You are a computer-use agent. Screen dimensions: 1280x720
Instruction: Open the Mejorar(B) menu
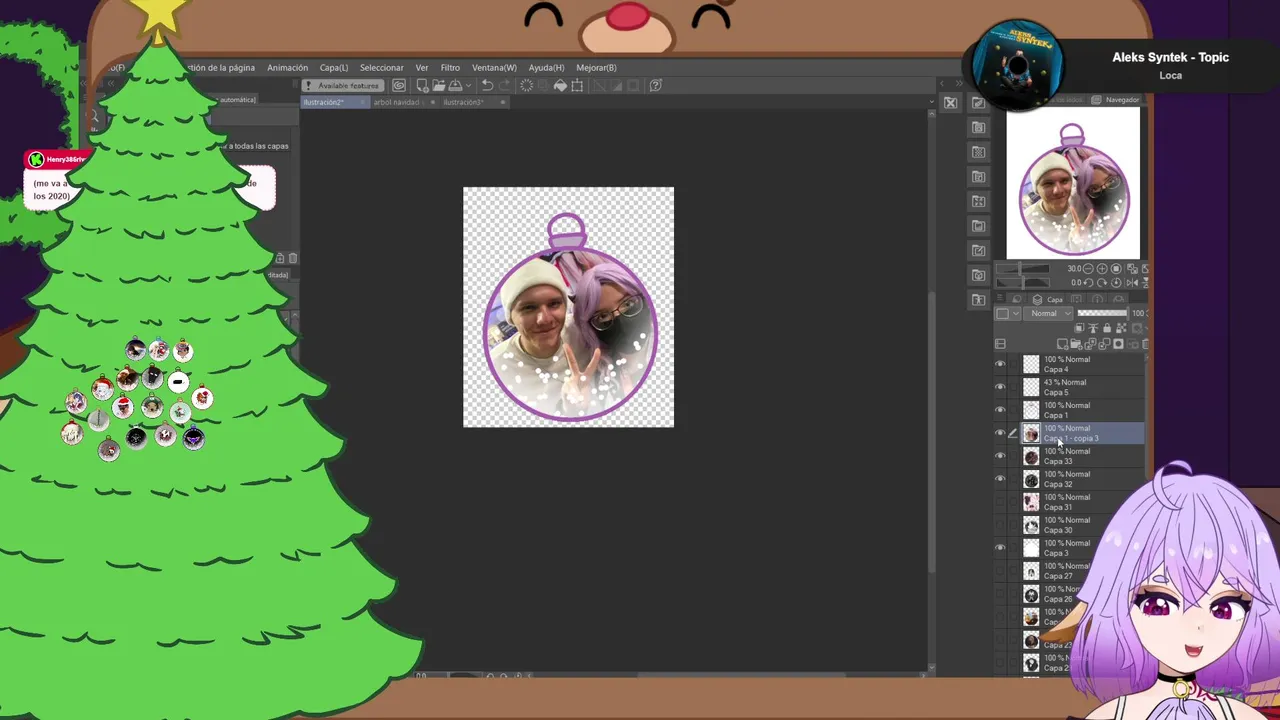pyautogui.click(x=596, y=68)
